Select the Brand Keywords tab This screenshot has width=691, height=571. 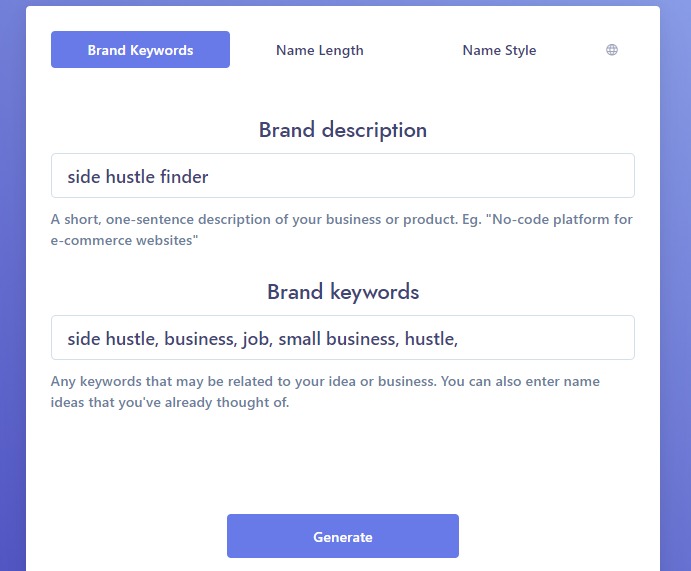[140, 49]
